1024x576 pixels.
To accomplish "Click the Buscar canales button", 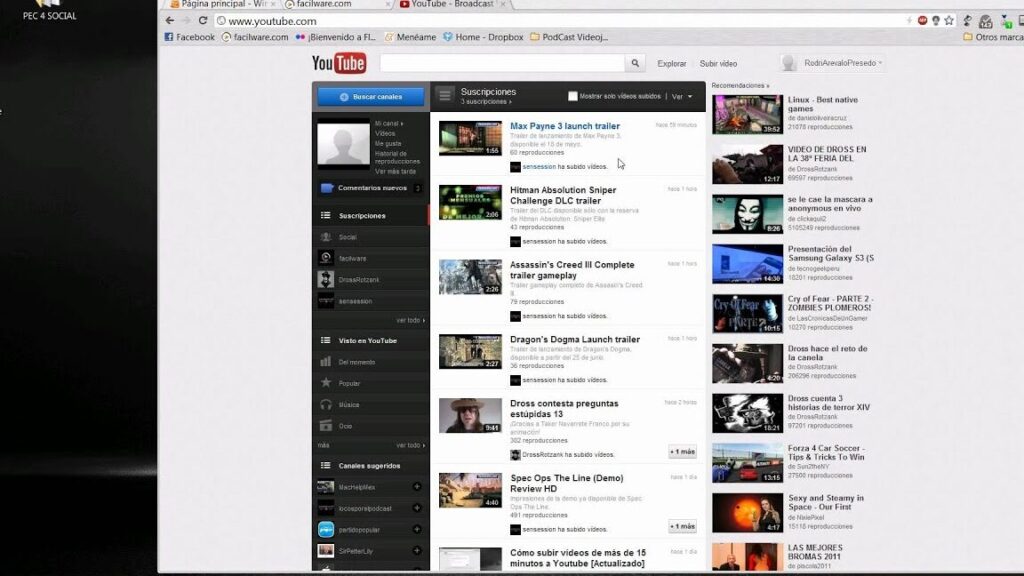I will click(371, 97).
